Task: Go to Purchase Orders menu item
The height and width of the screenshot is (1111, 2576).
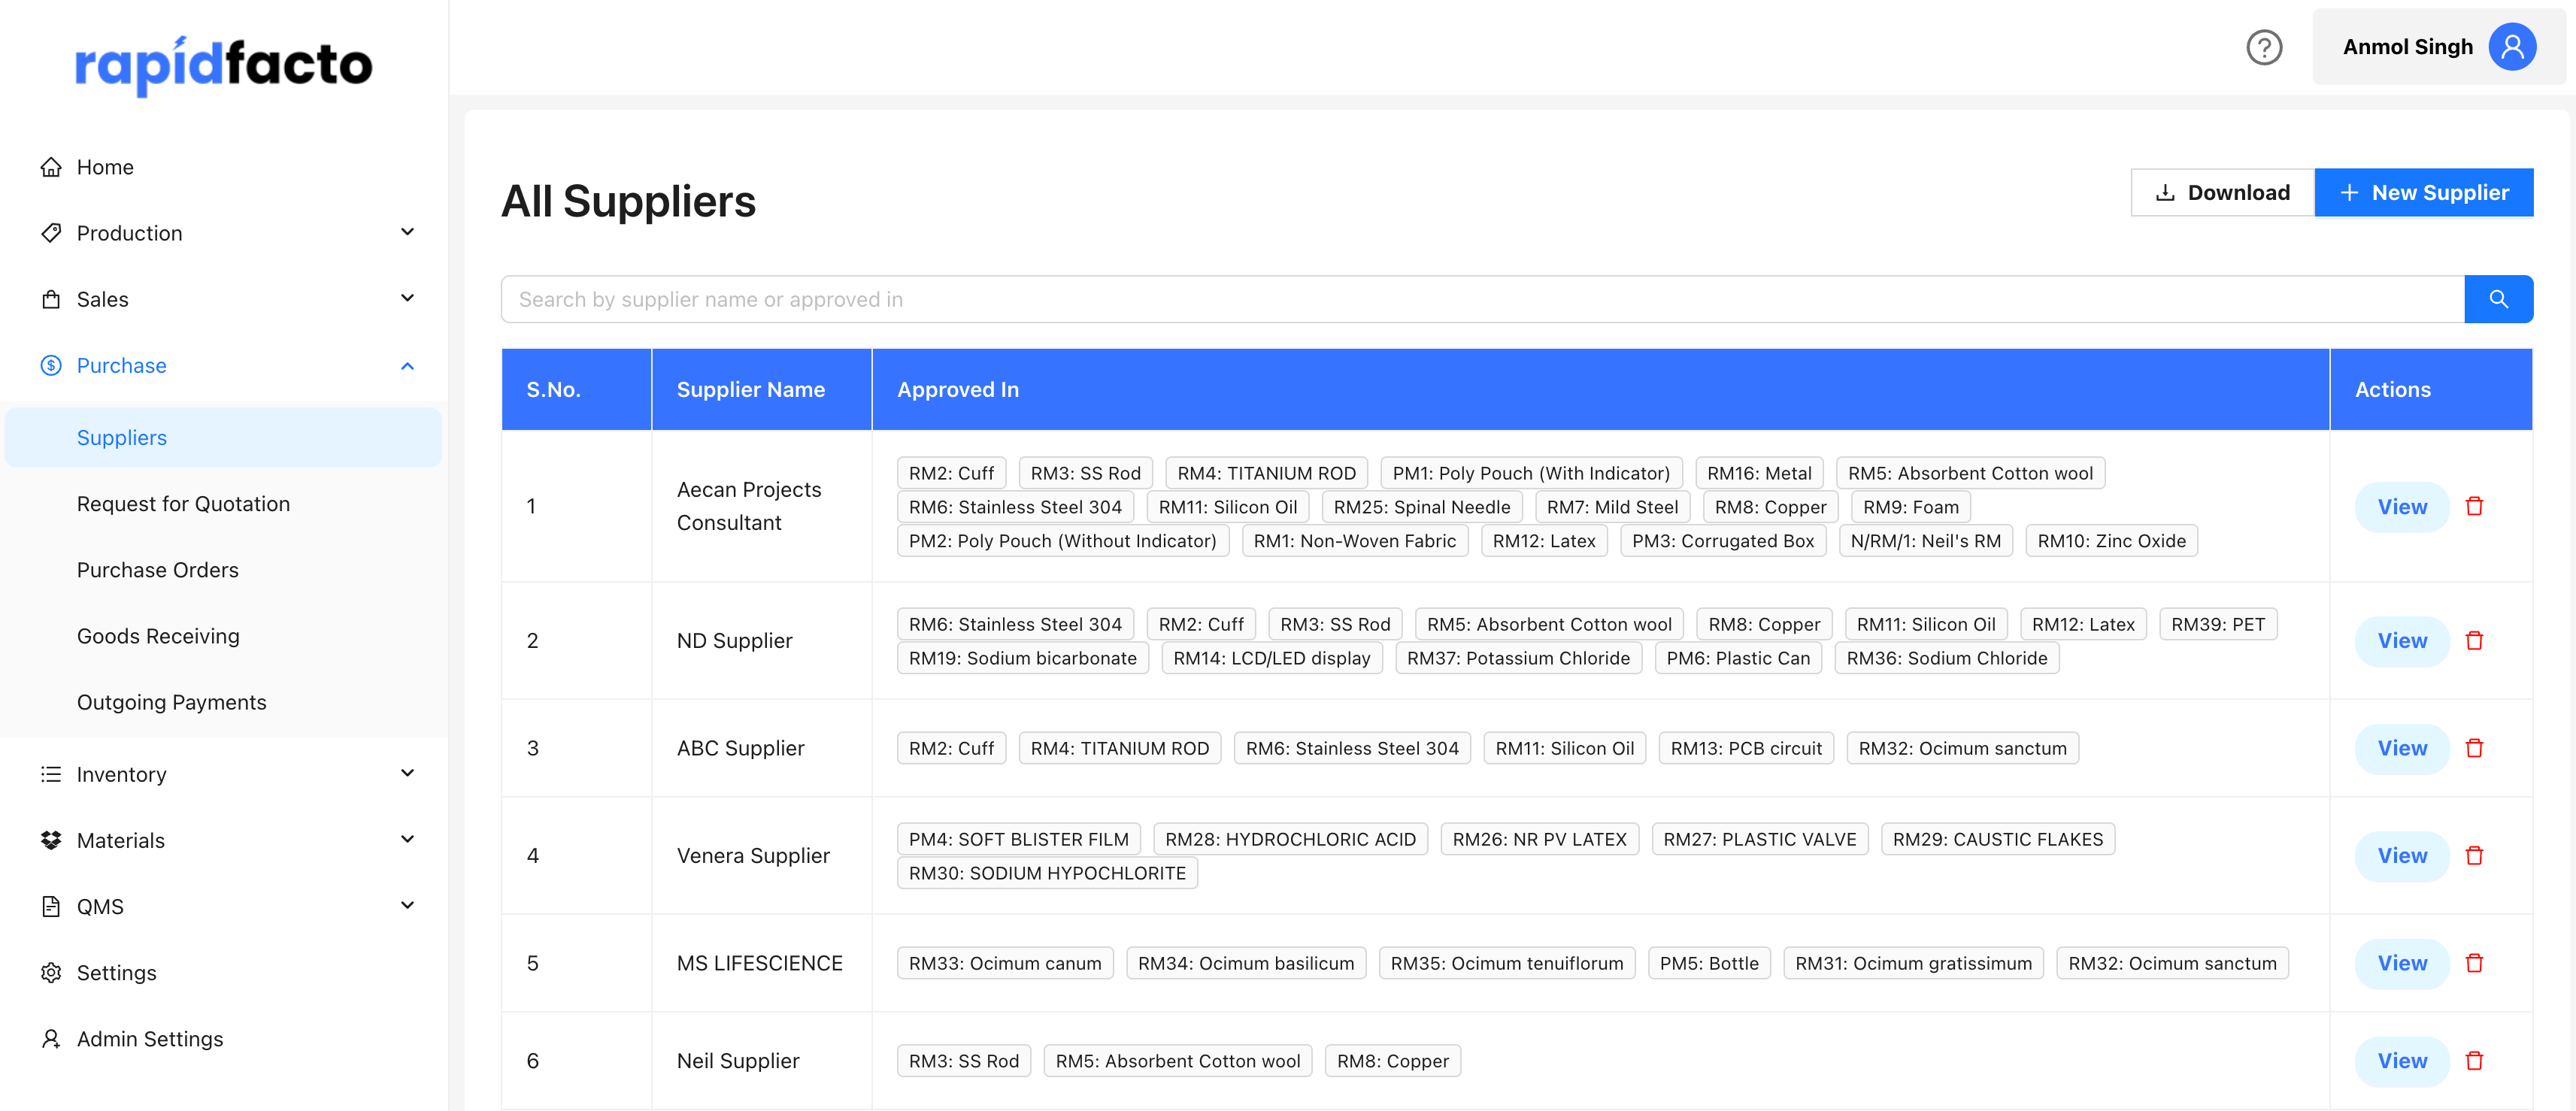Action: 158,570
